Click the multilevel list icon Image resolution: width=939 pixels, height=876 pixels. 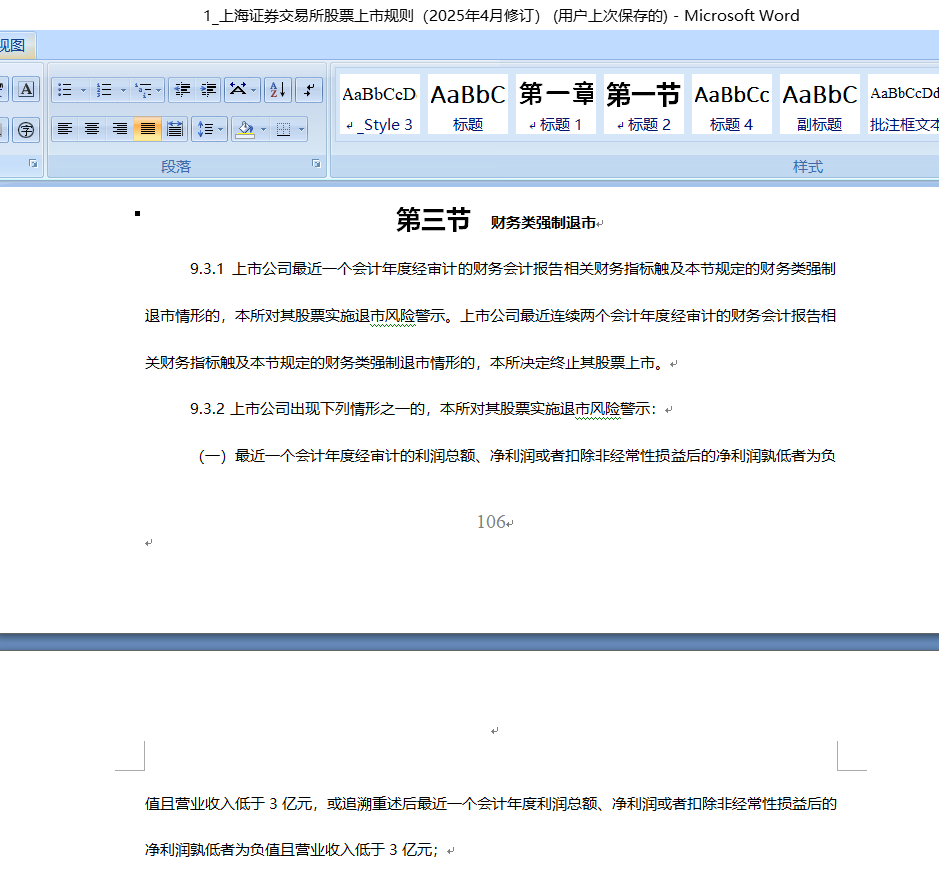click(x=144, y=90)
